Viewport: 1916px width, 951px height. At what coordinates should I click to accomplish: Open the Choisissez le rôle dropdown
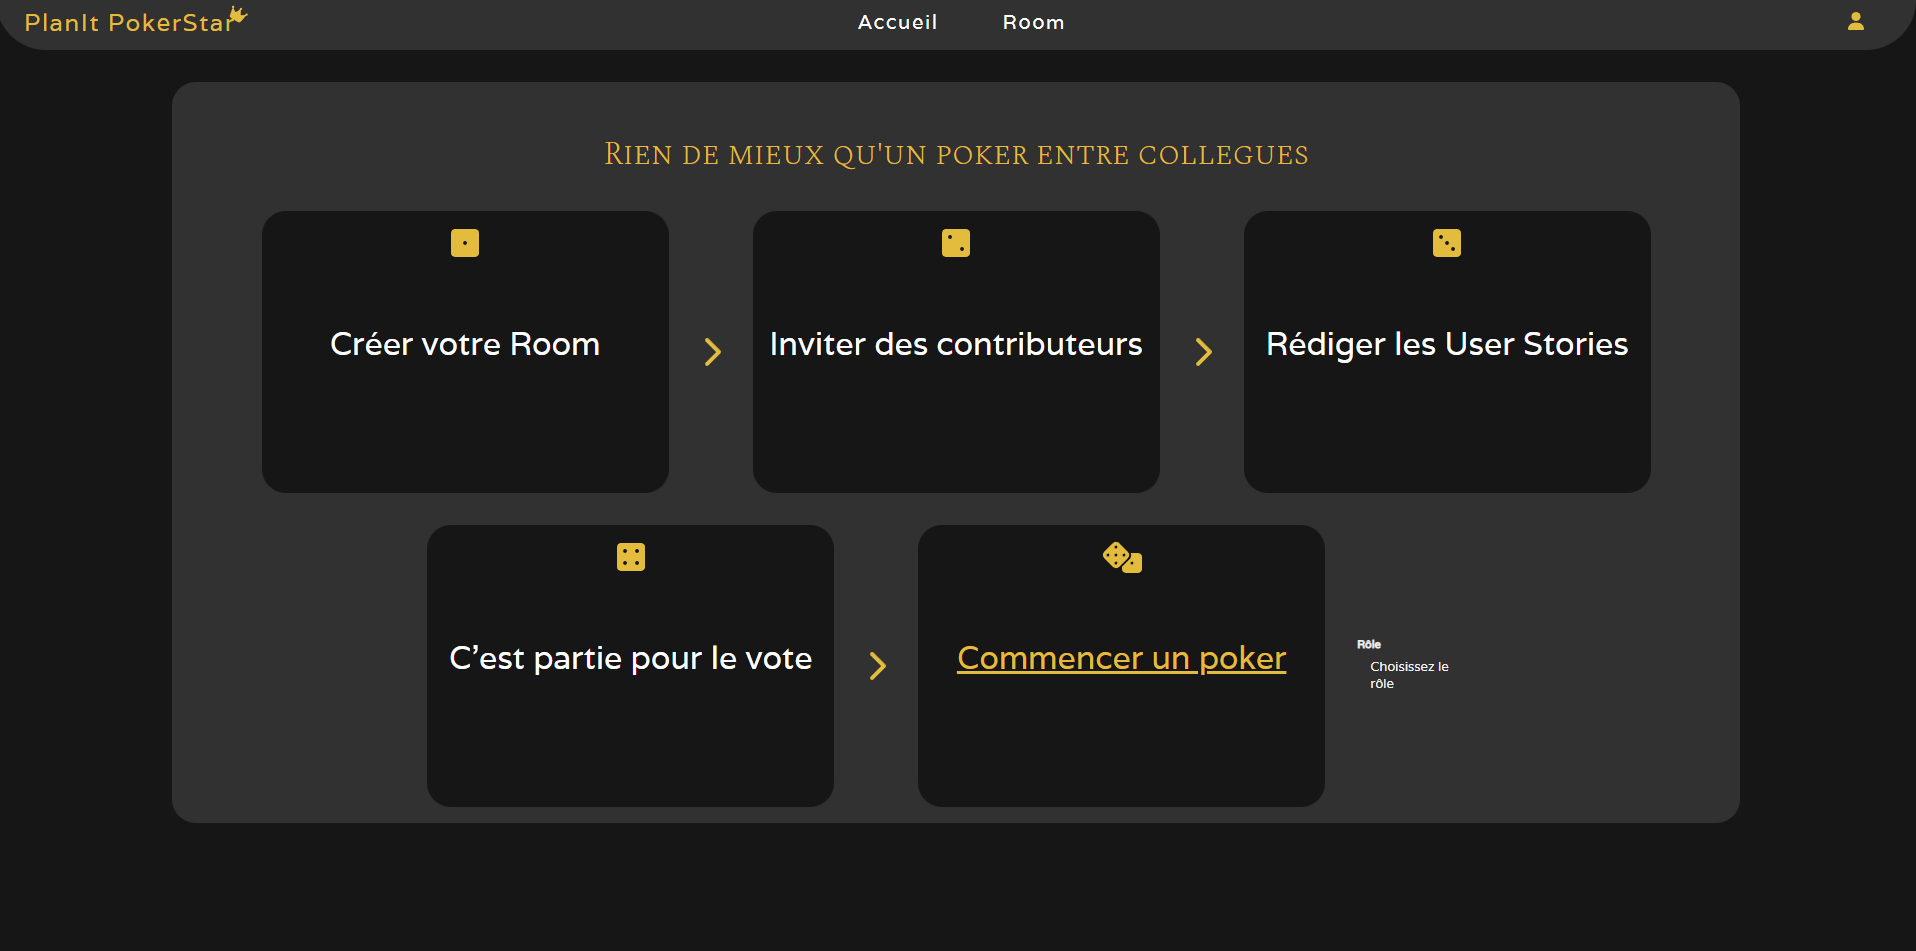coord(1409,675)
